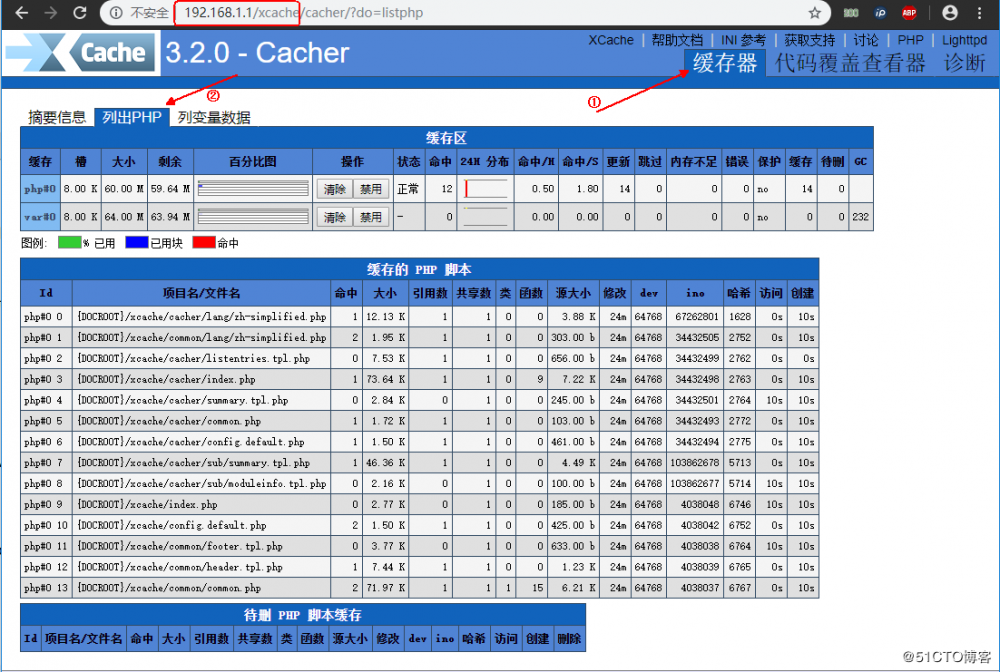This screenshot has width=1000, height=672.
Task: Select row cacher/common.php
Action: tap(419, 421)
